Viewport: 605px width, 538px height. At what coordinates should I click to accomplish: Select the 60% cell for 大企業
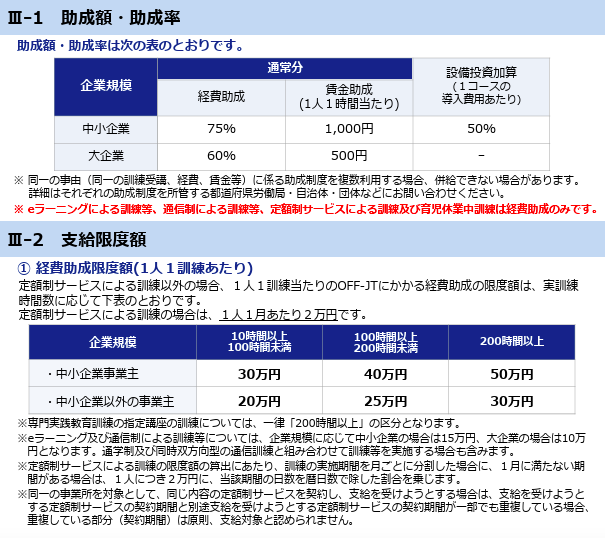point(221,155)
